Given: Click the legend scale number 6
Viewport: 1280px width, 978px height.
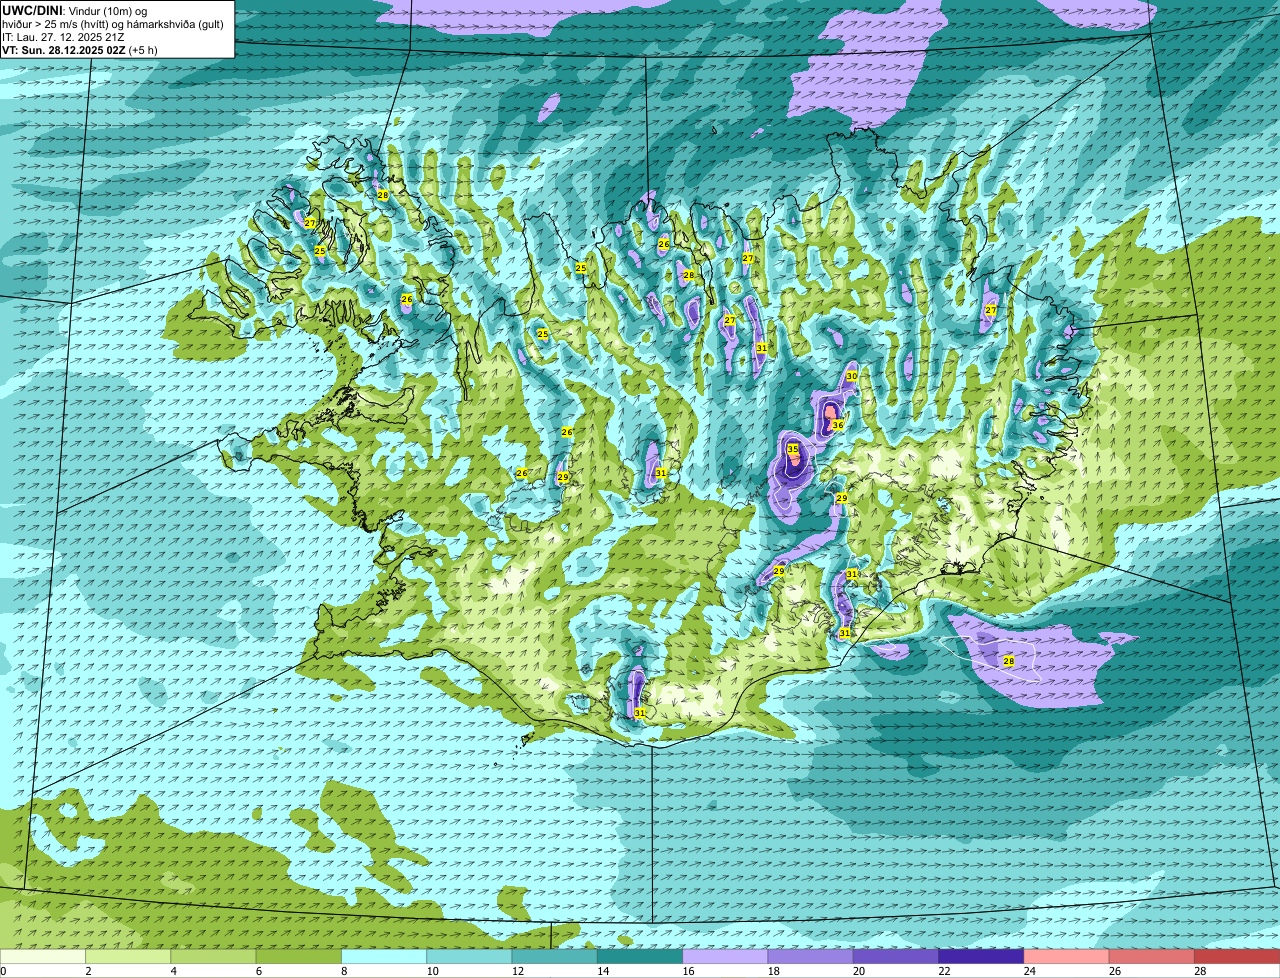Looking at the screenshot, I should (x=258, y=971).
